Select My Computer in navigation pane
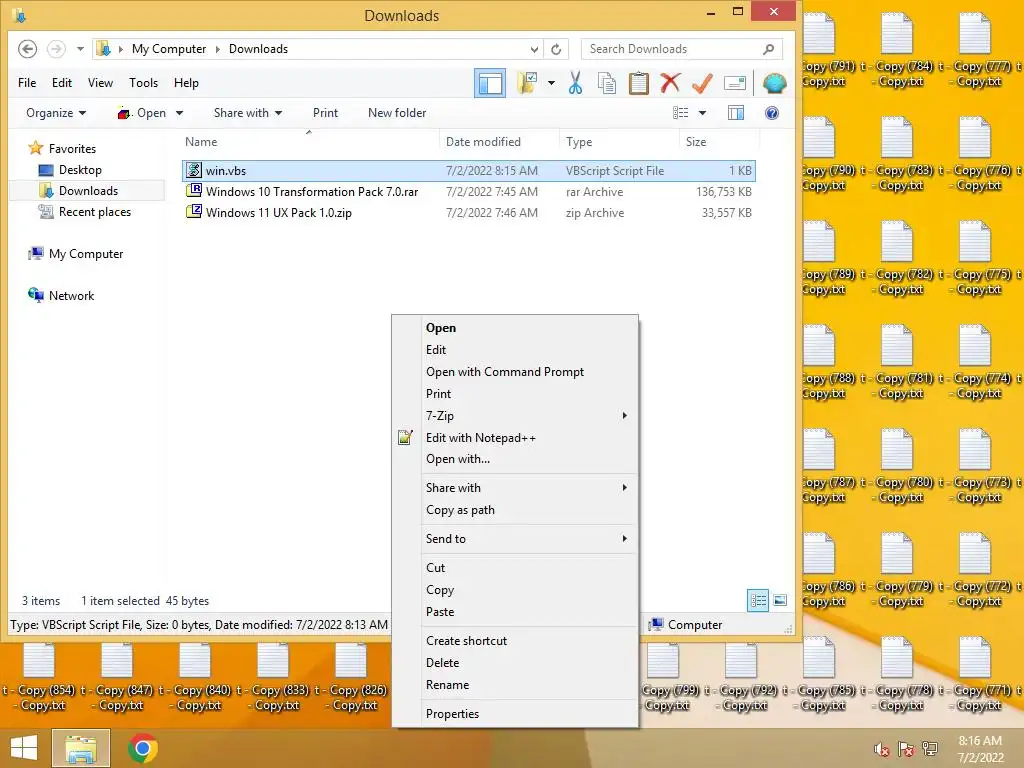Viewport: 1024px width, 768px height. pyautogui.click(x=86, y=253)
